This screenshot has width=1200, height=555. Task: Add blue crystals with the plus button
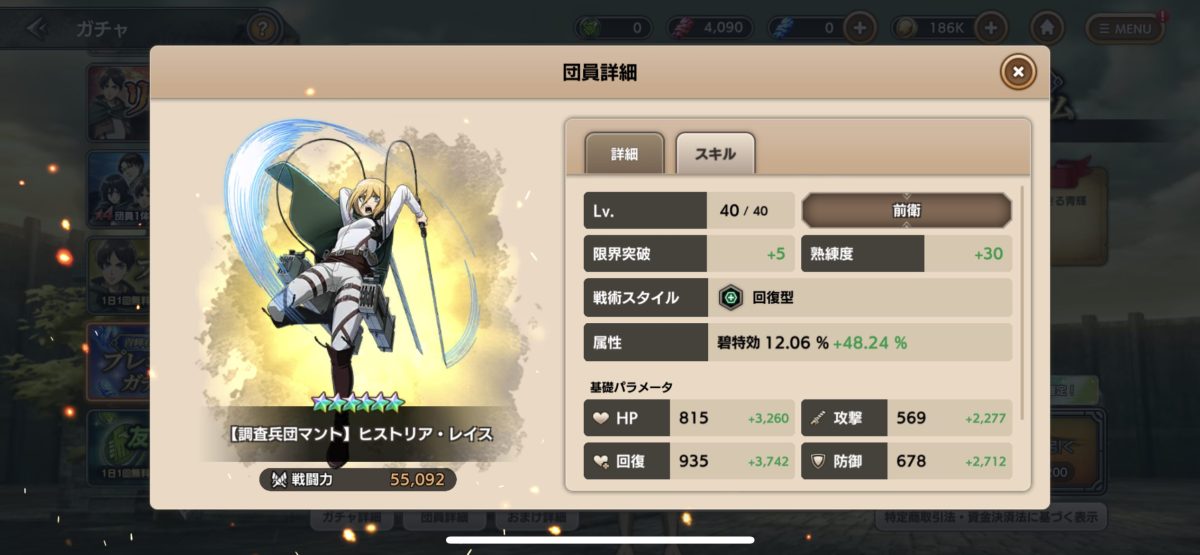tap(859, 28)
